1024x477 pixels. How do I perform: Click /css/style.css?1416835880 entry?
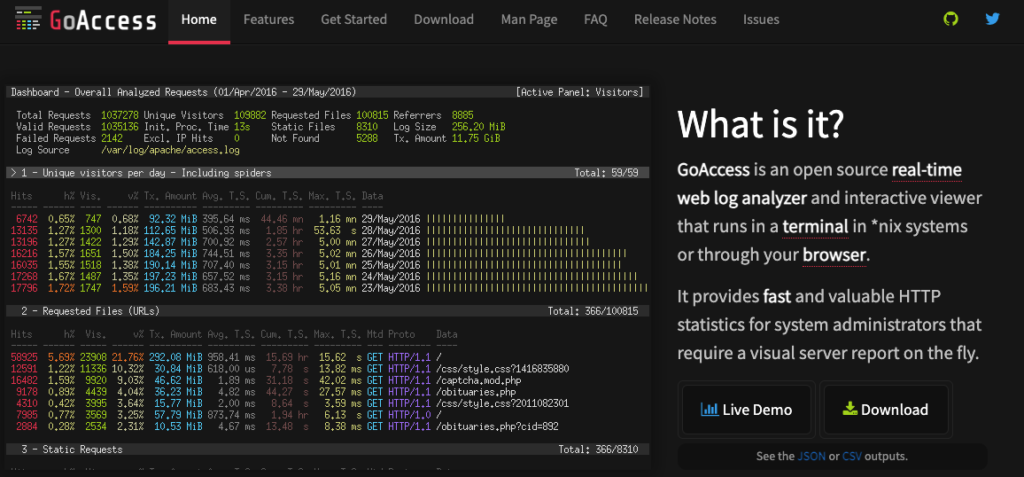[x=503, y=369]
